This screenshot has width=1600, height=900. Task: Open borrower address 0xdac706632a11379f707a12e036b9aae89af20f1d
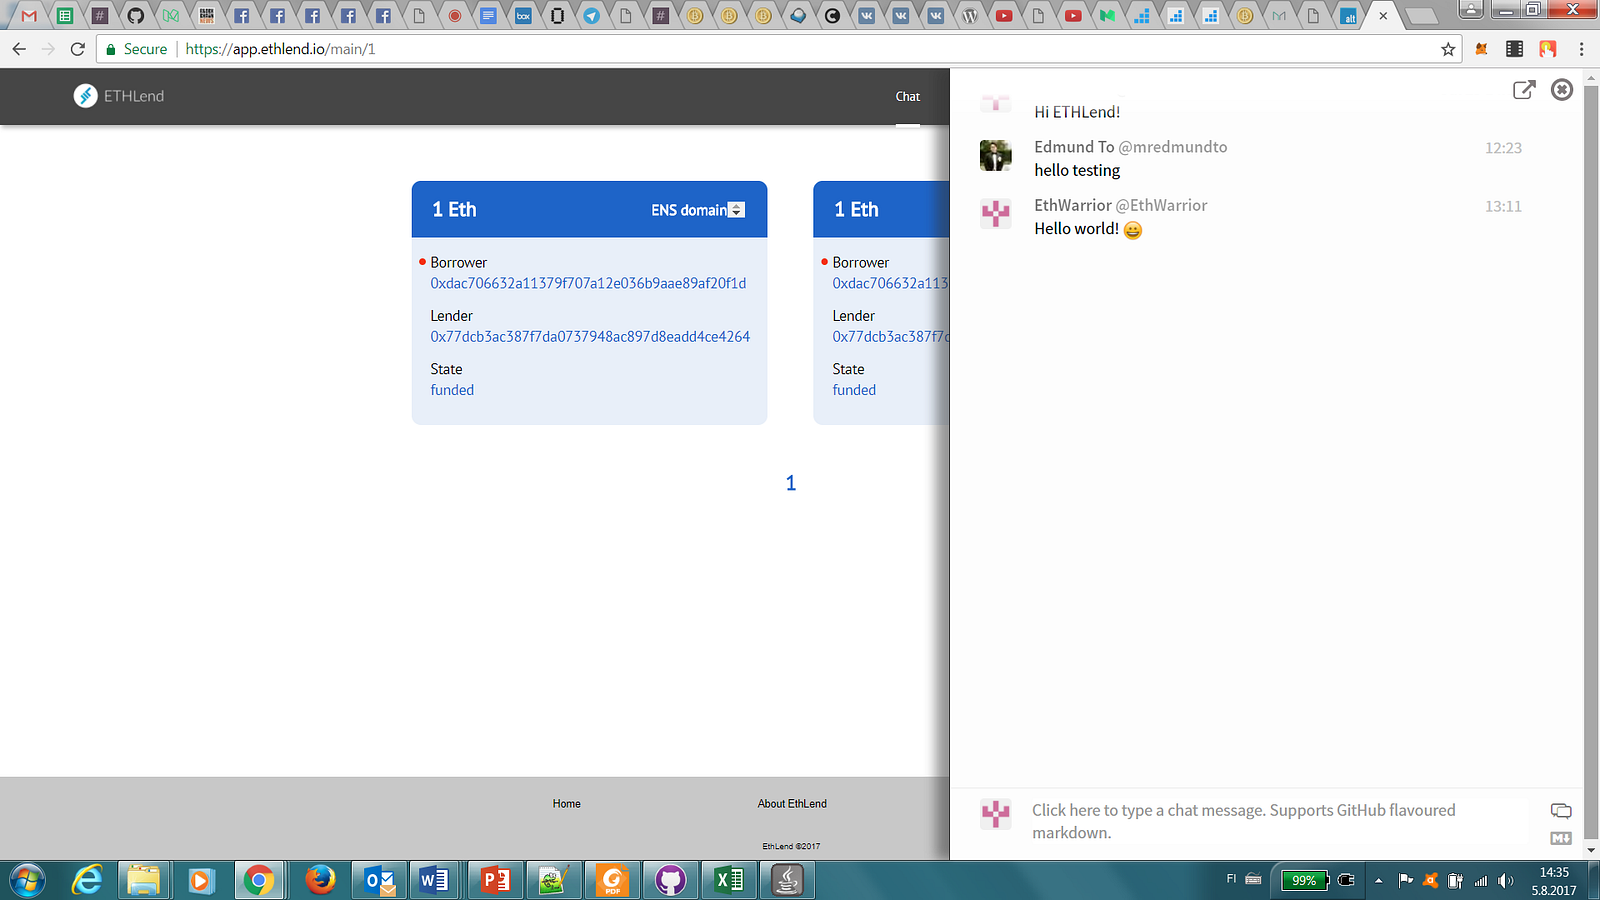(588, 283)
